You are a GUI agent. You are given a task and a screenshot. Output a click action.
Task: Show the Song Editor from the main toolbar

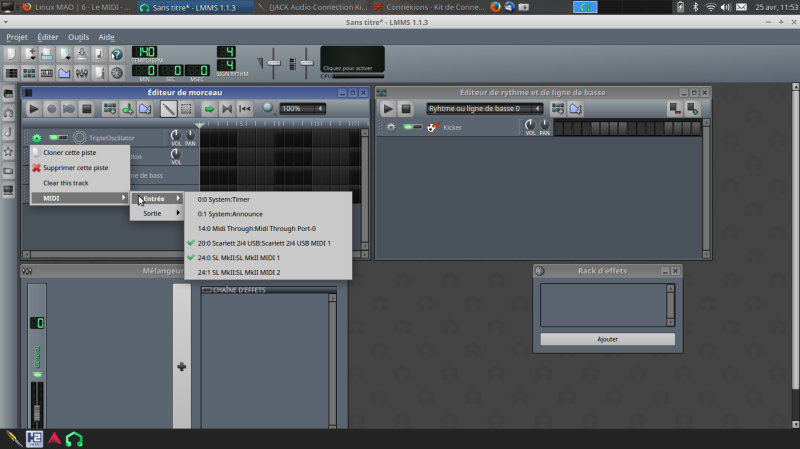pyautogui.click(x=11, y=73)
